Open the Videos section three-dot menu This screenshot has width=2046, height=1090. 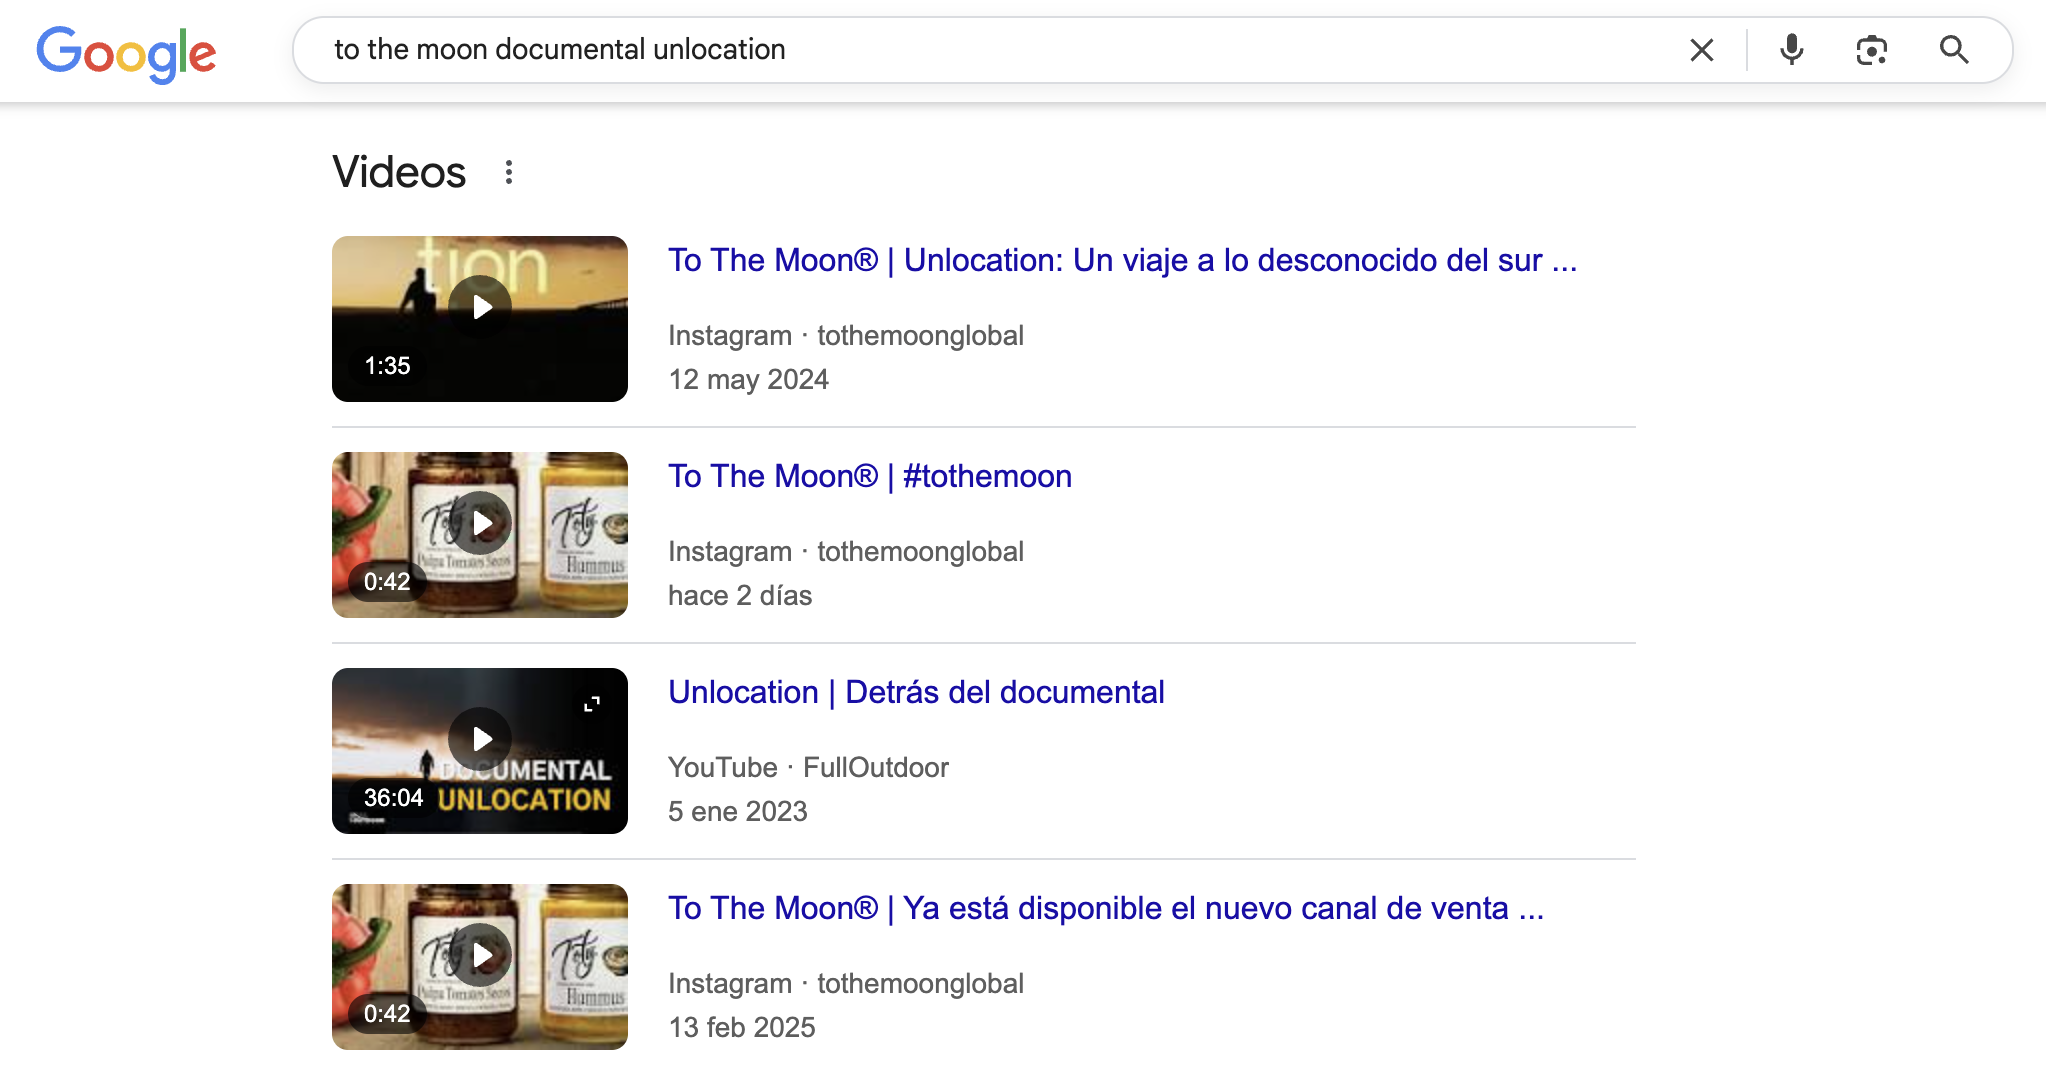pyautogui.click(x=509, y=172)
